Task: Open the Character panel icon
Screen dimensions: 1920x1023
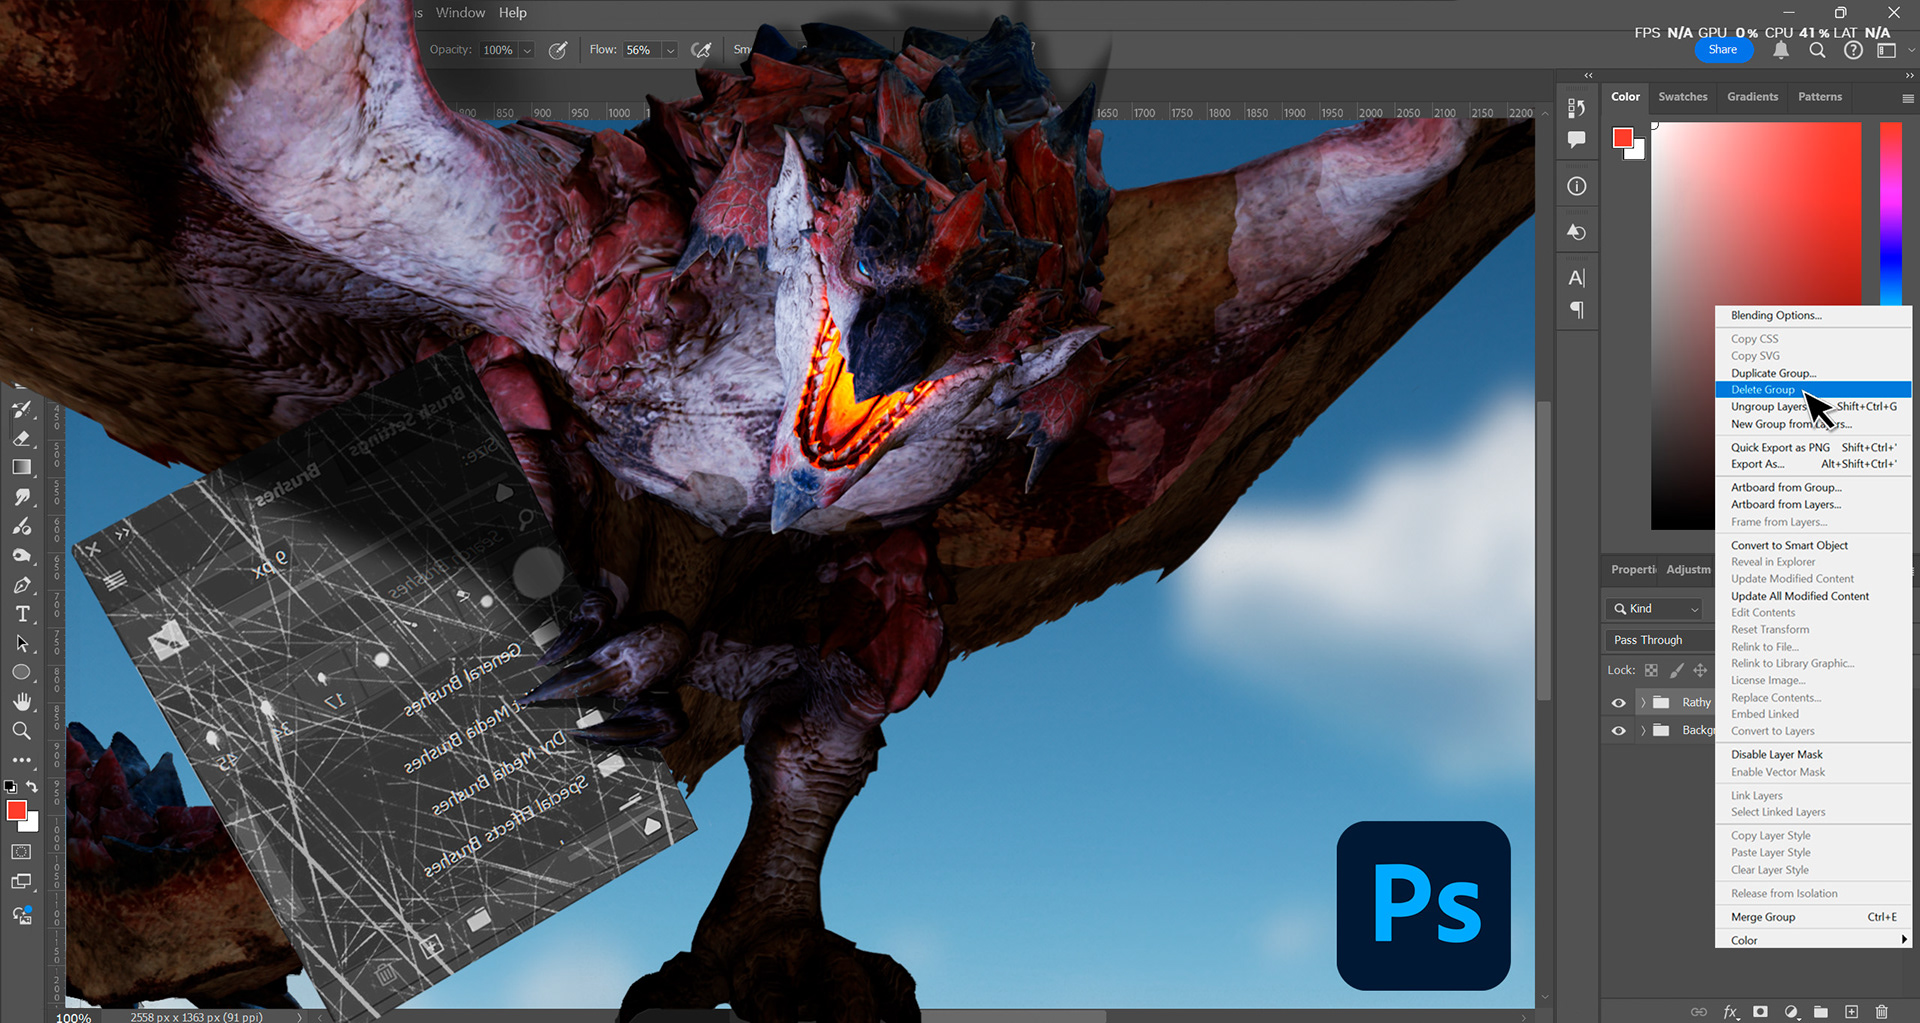Action: [x=1577, y=278]
